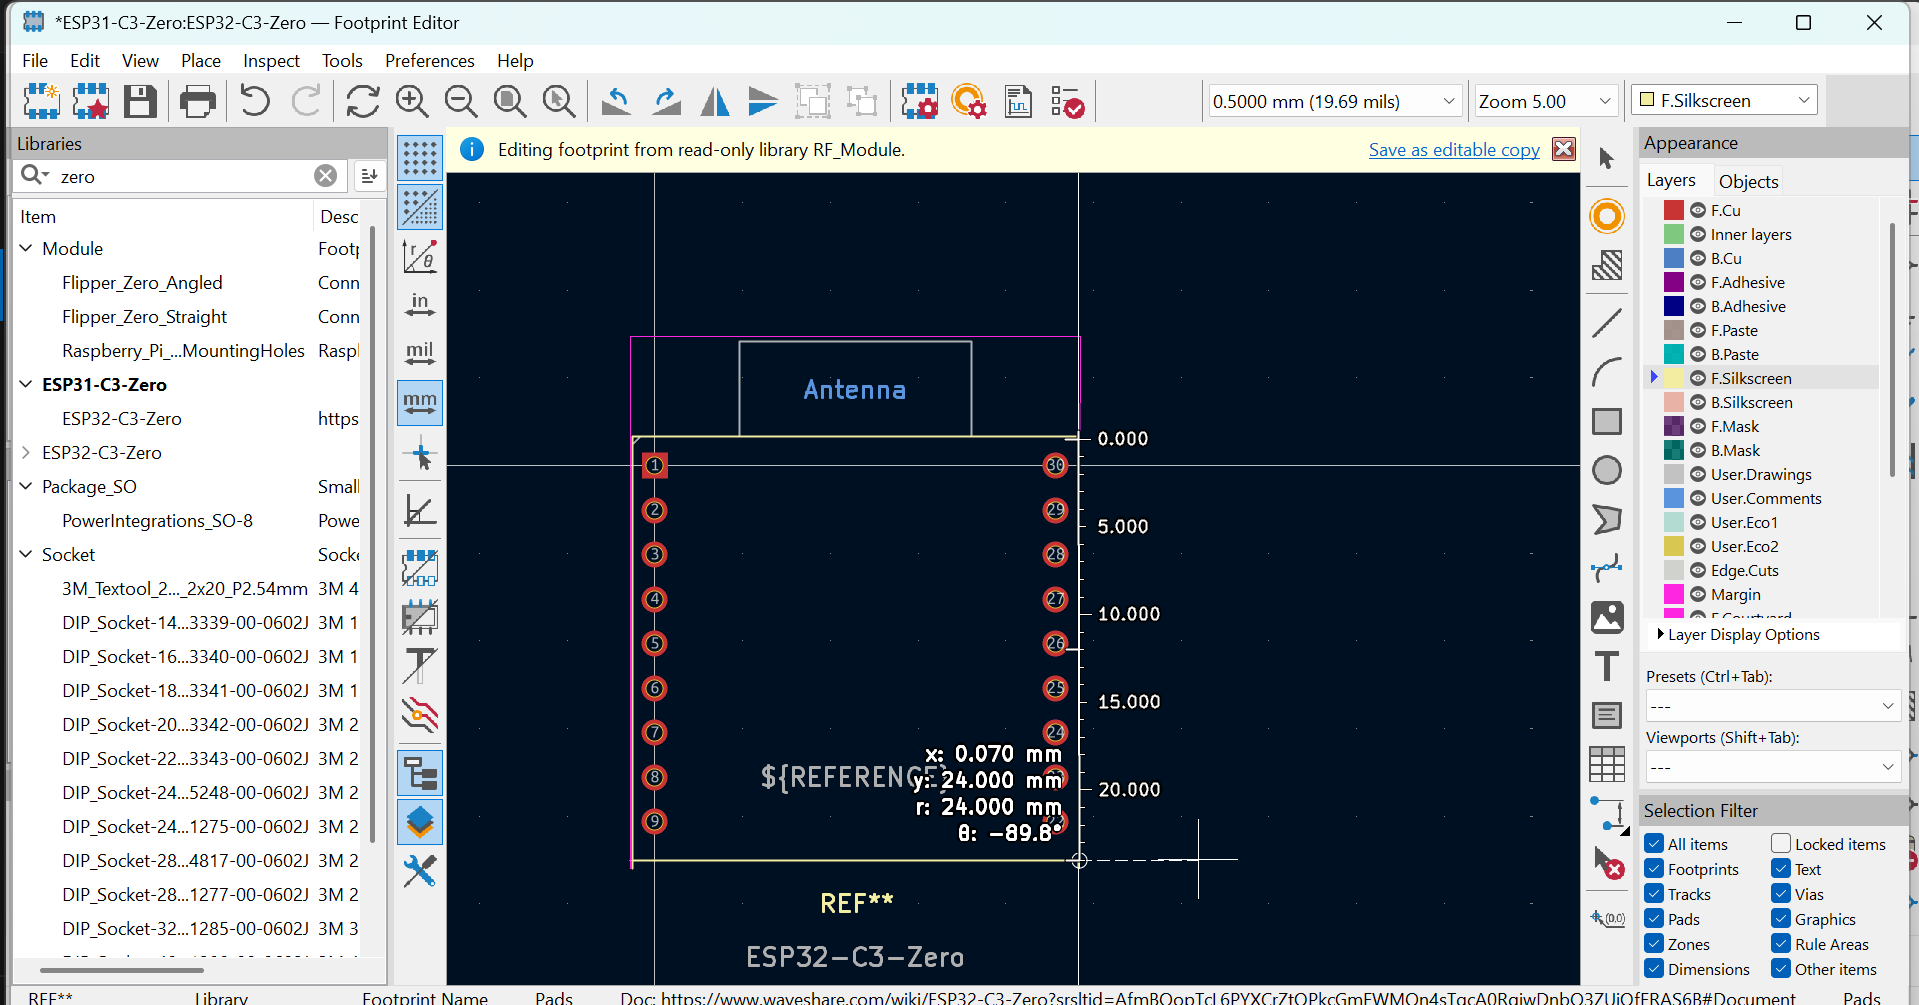This screenshot has height=1005, width=1919.
Task: Collapse the Package_SO library tree
Action: 26,487
